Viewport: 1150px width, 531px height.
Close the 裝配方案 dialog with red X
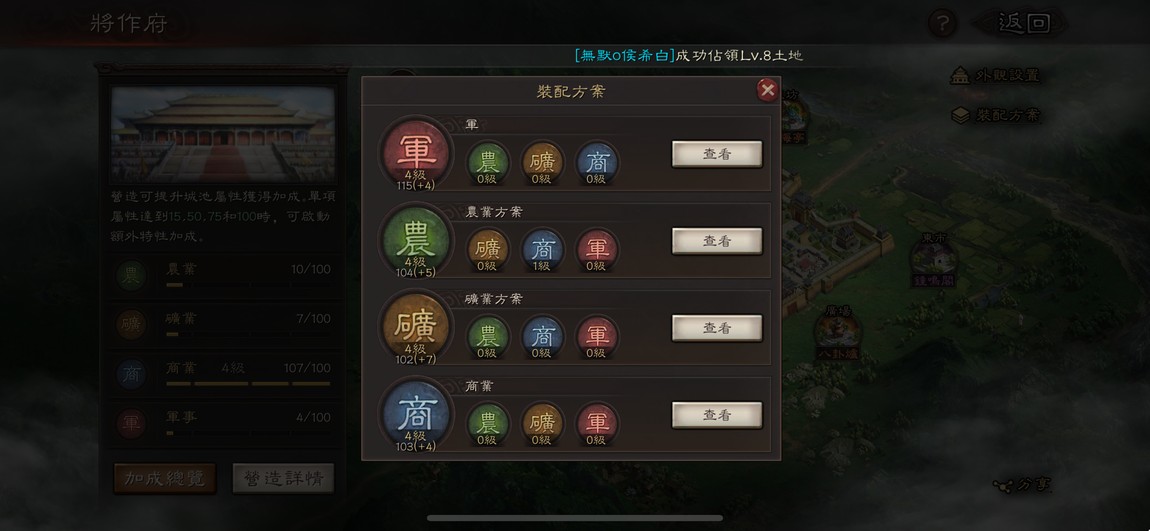(767, 89)
